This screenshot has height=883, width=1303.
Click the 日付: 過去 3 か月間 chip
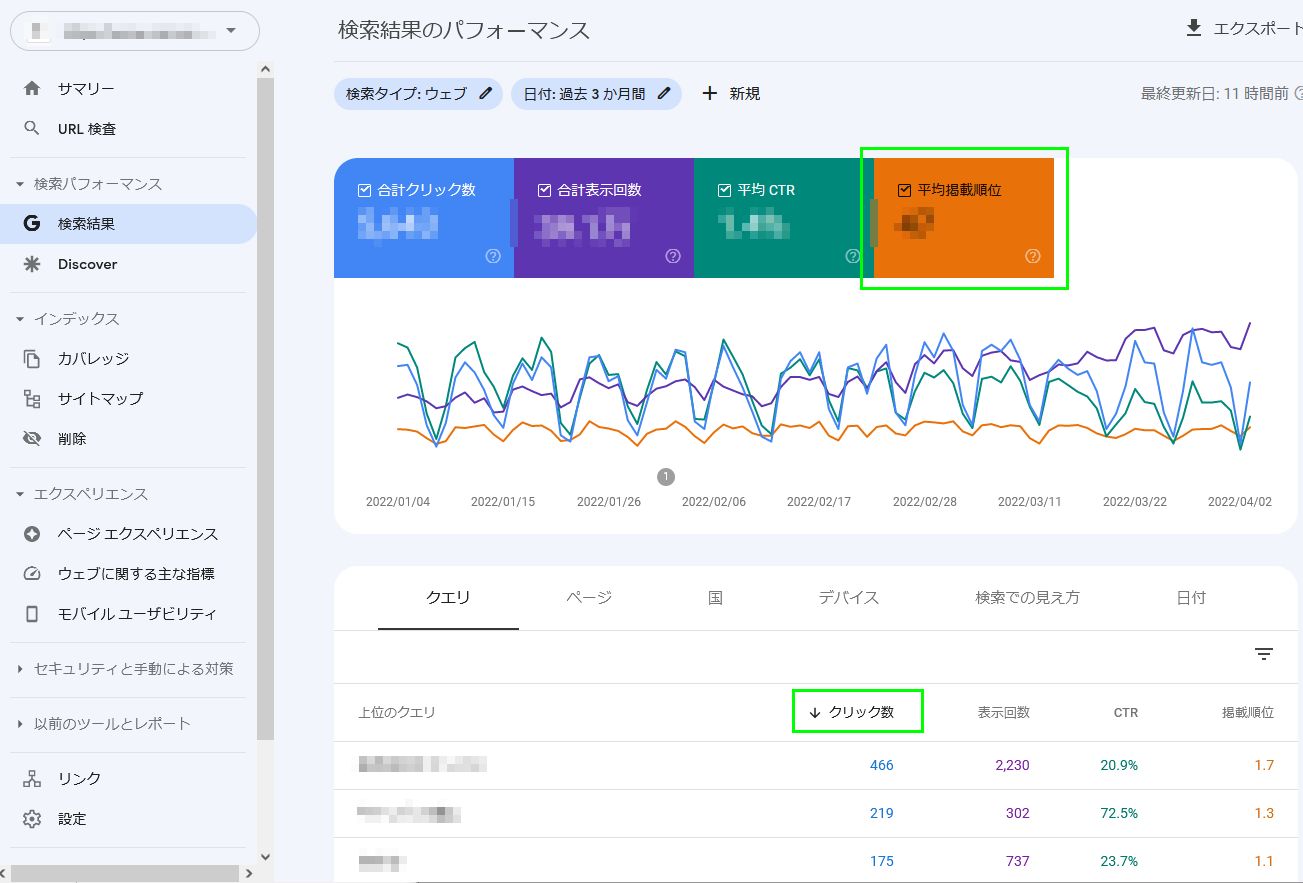coord(596,93)
